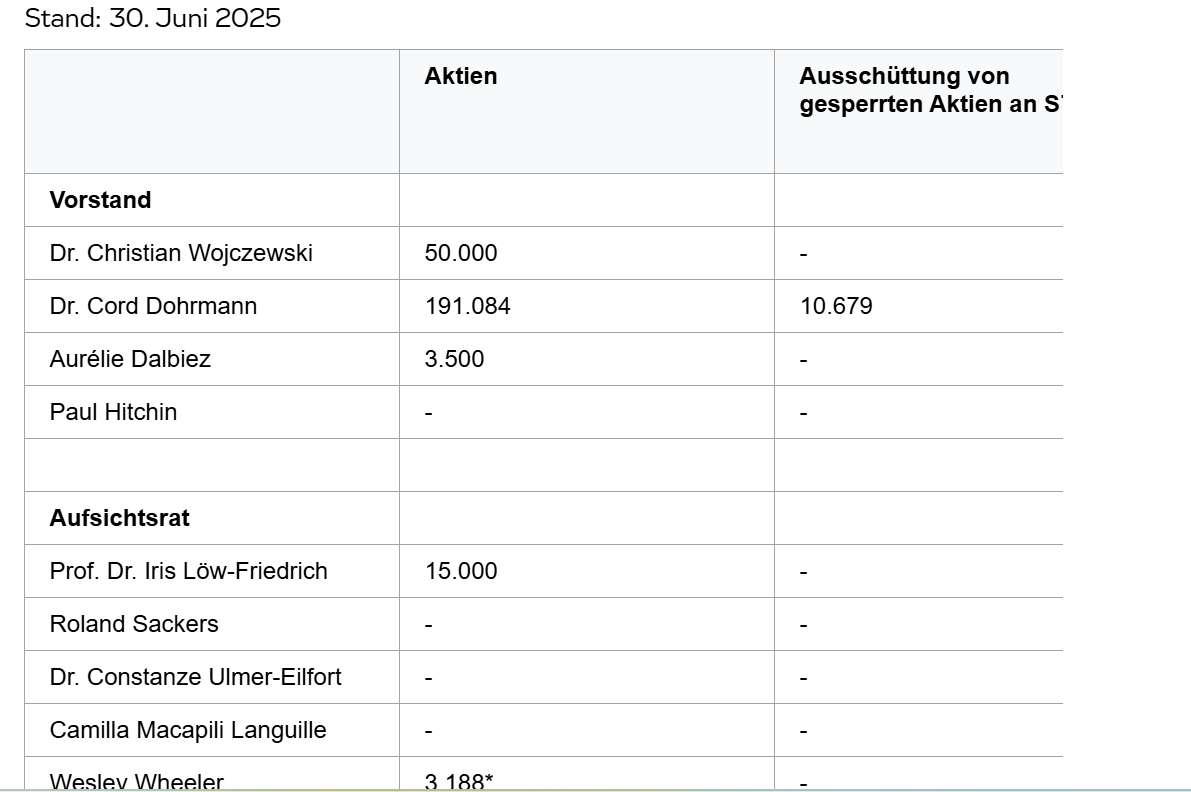This screenshot has height=792, width=1191.
Task: Click the 15.000 shares value
Action: 460,571
